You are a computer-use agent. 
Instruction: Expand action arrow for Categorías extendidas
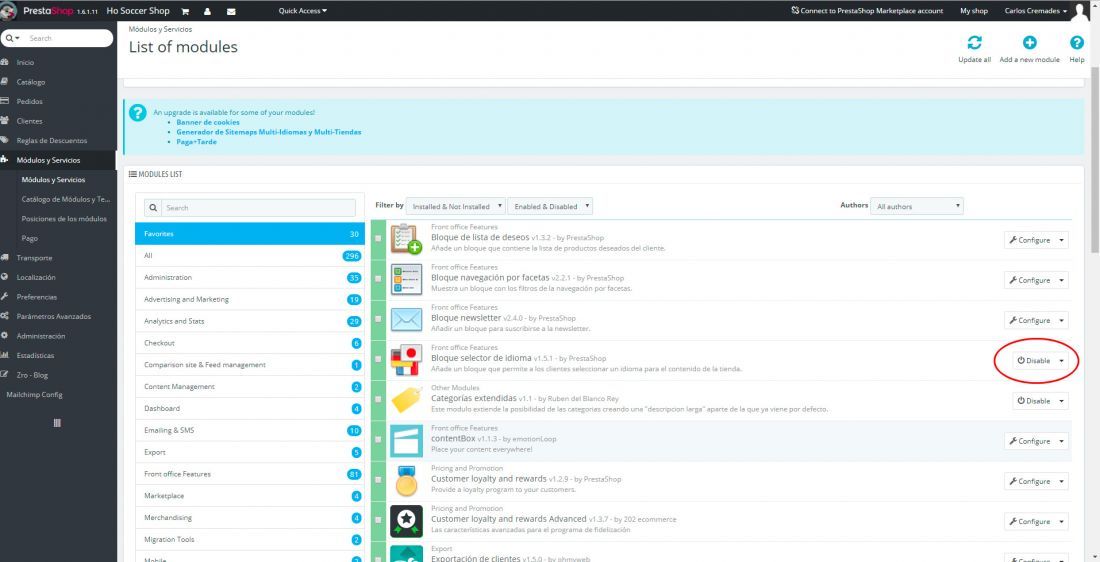[1061, 401]
